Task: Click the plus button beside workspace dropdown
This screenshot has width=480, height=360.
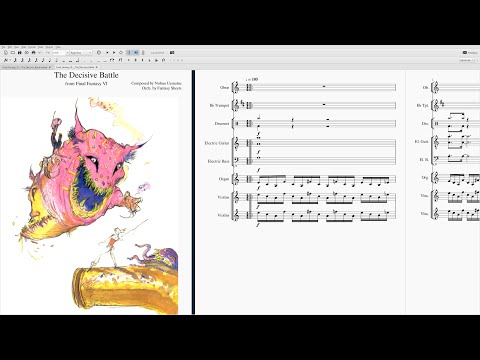Action: (x=477, y=60)
